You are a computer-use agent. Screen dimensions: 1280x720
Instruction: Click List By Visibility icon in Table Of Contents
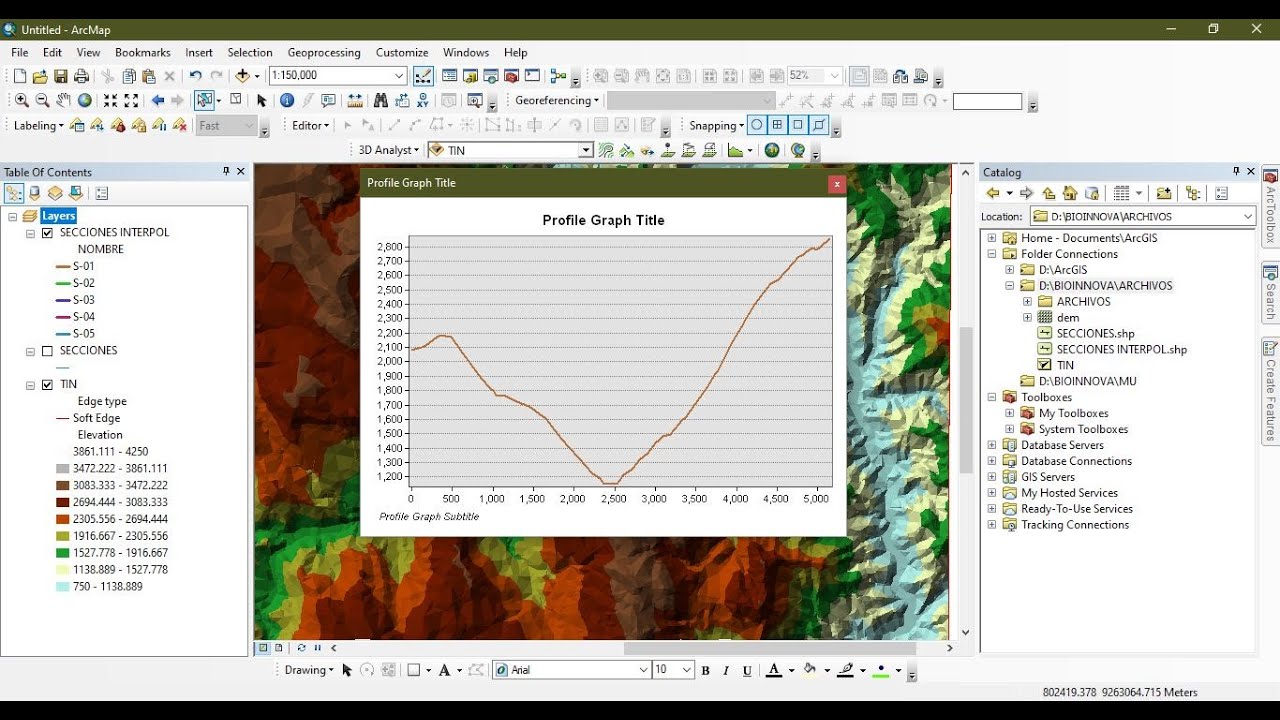pyautogui.click(x=55, y=194)
